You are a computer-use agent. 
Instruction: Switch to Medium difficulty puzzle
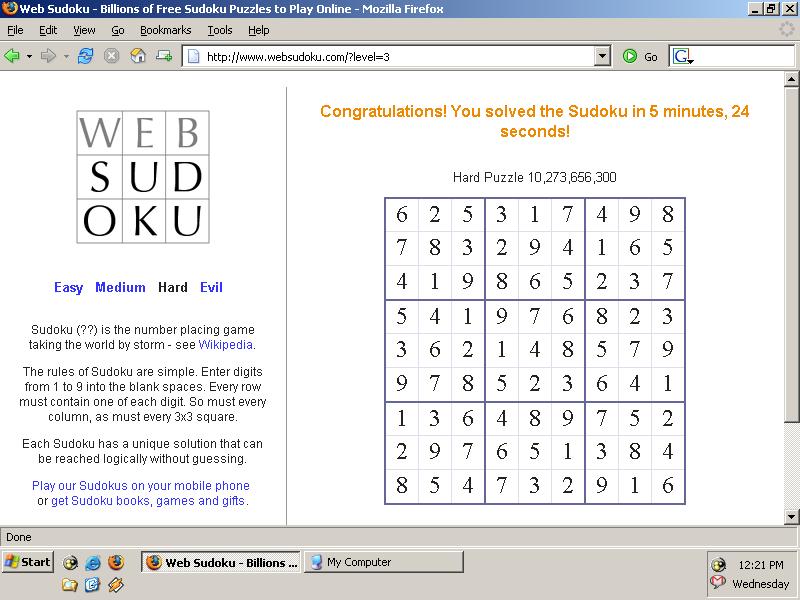120,287
